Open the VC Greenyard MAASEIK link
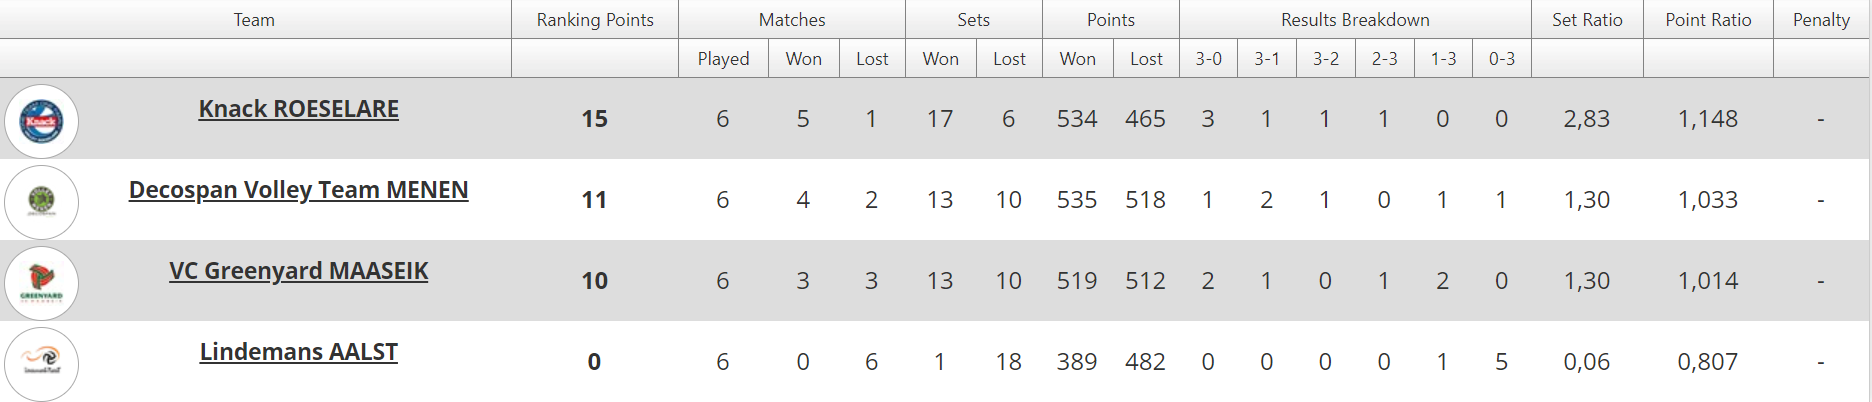1872x402 pixels. 298,271
